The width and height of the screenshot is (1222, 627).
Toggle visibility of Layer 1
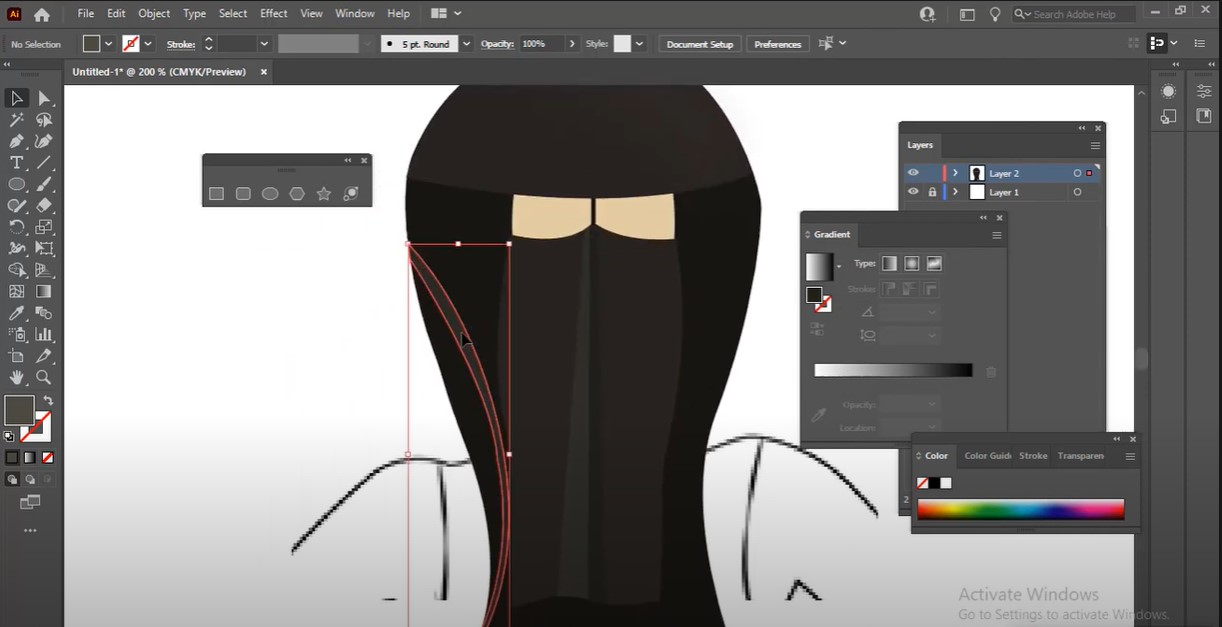[913, 192]
